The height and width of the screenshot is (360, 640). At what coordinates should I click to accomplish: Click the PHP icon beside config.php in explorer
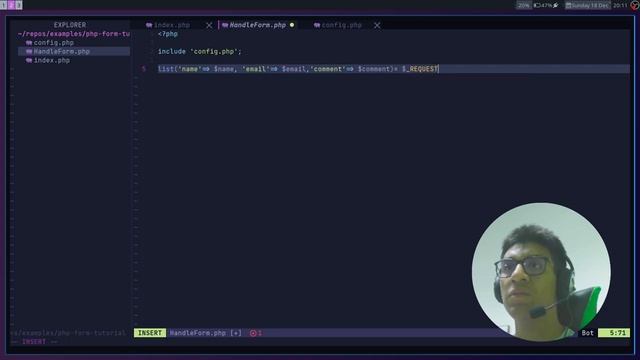point(29,42)
